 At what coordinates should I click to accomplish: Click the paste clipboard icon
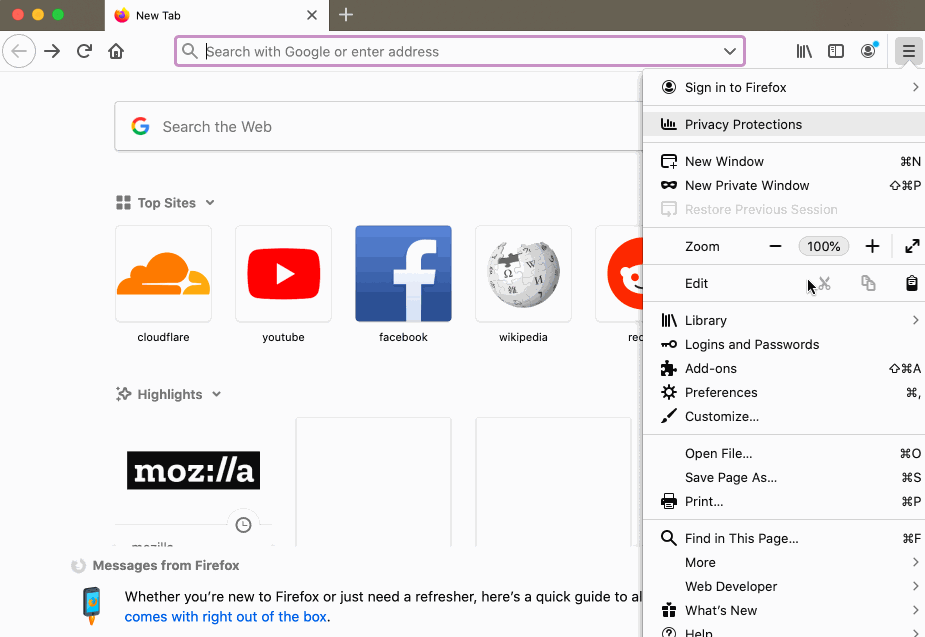point(912,284)
